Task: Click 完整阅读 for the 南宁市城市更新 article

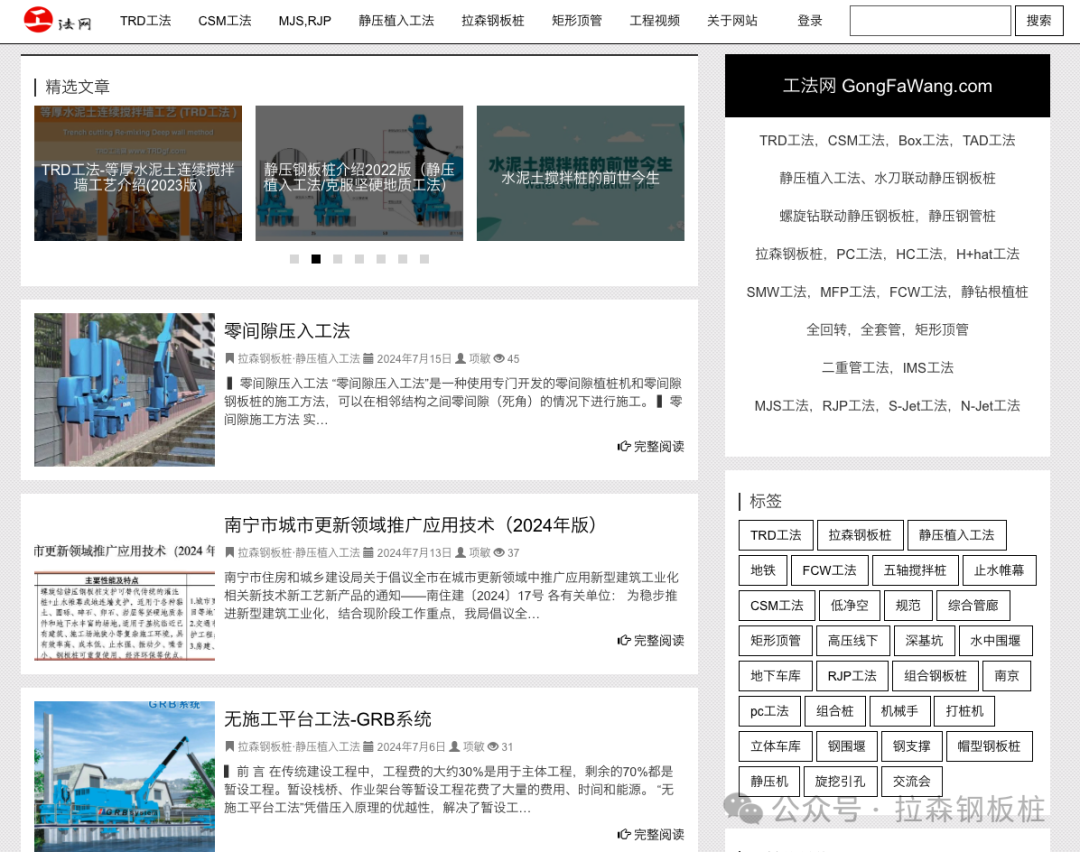Action: 651,641
